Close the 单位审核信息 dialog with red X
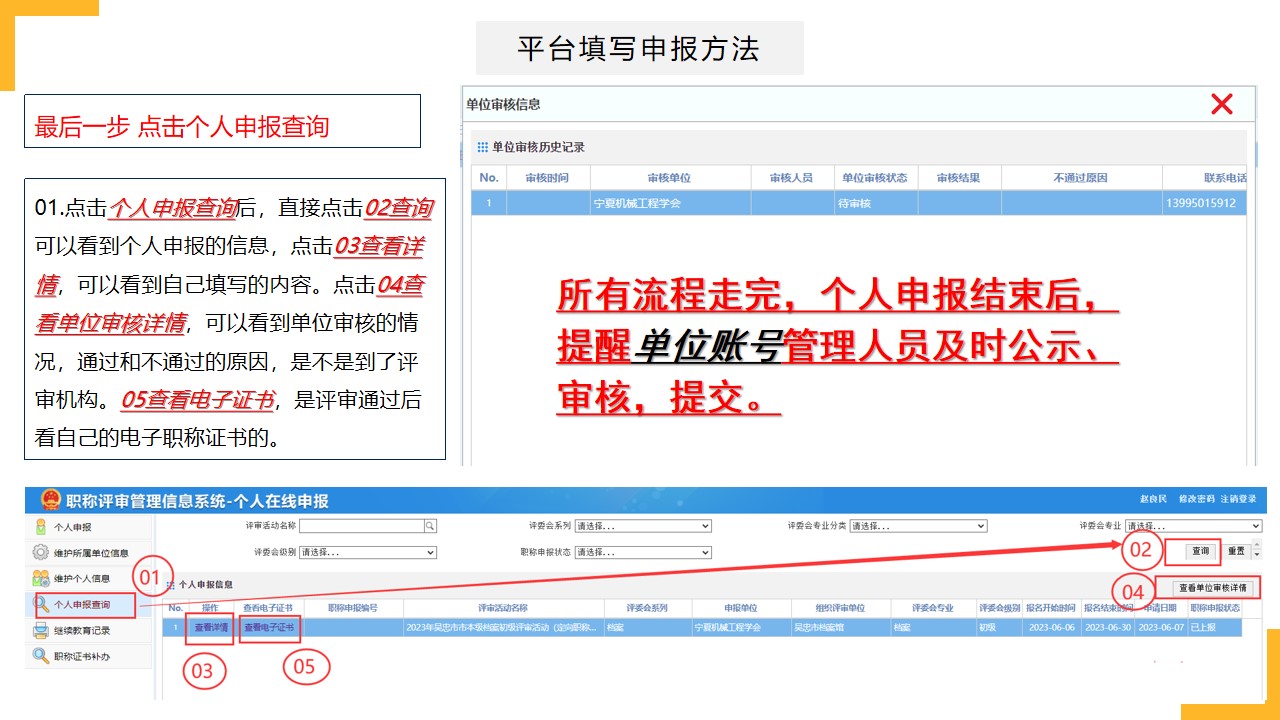 (1221, 104)
